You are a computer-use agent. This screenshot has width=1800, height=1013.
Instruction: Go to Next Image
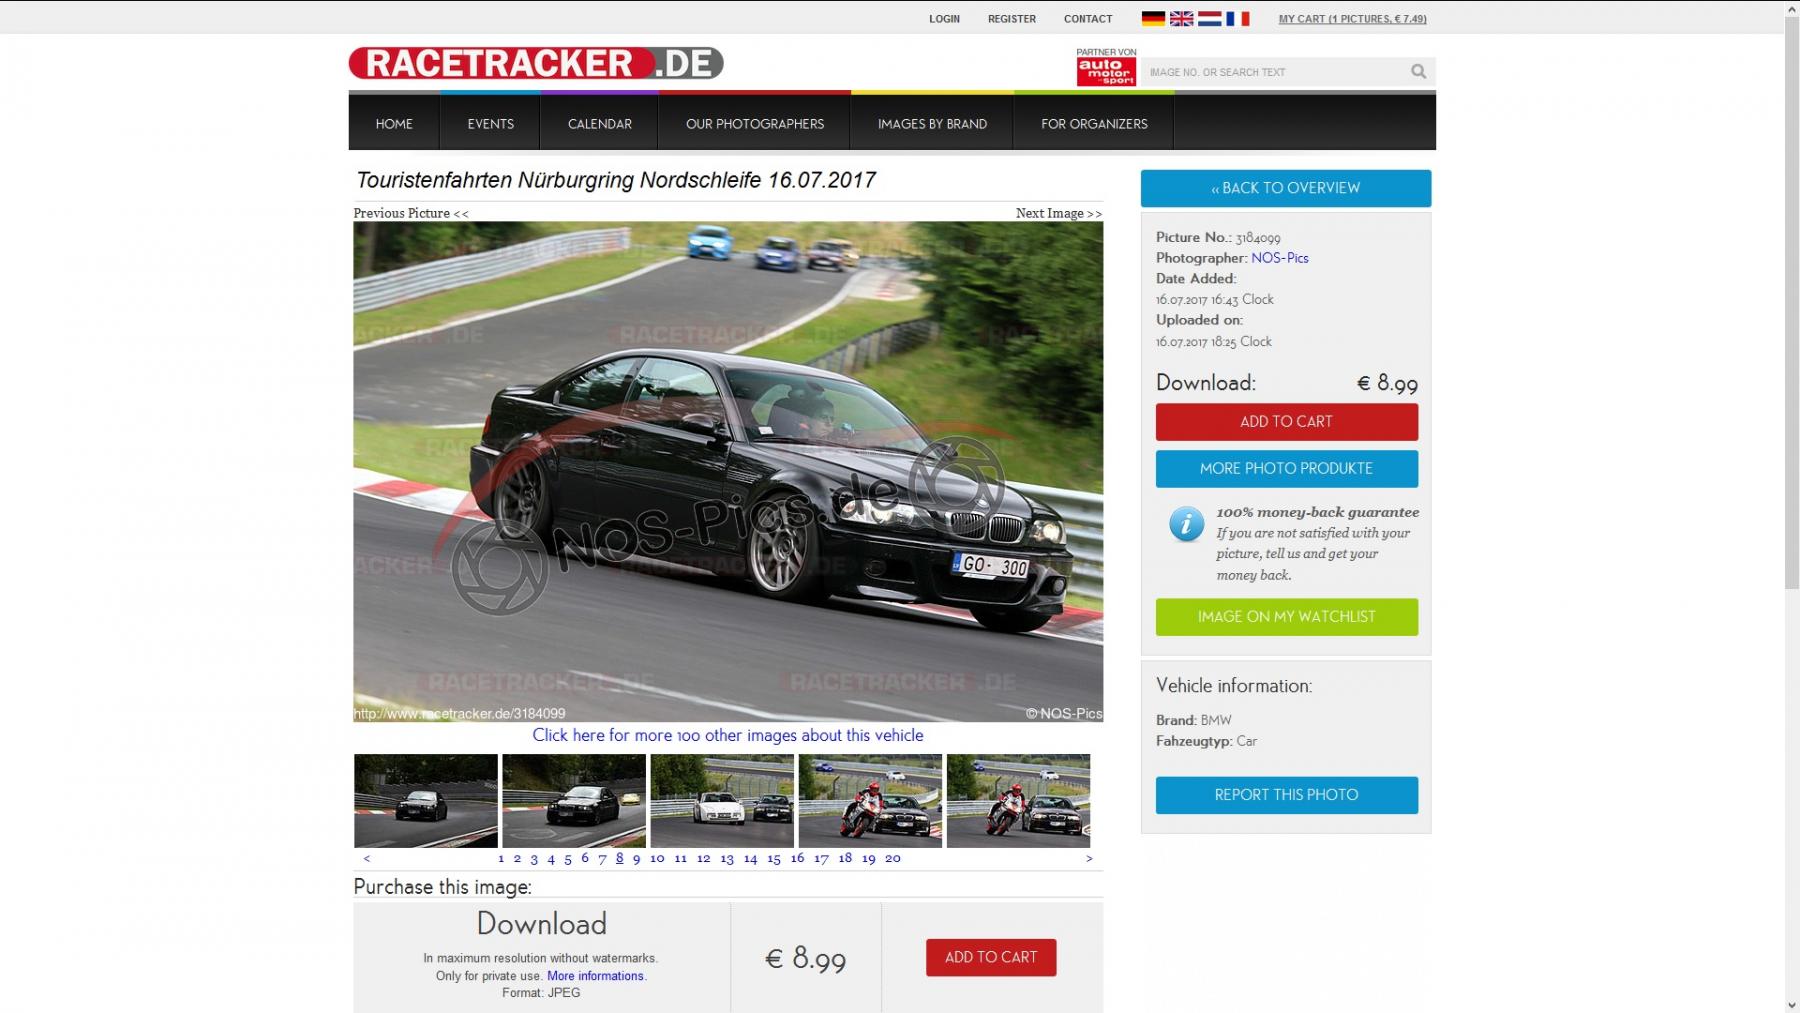click(1058, 213)
